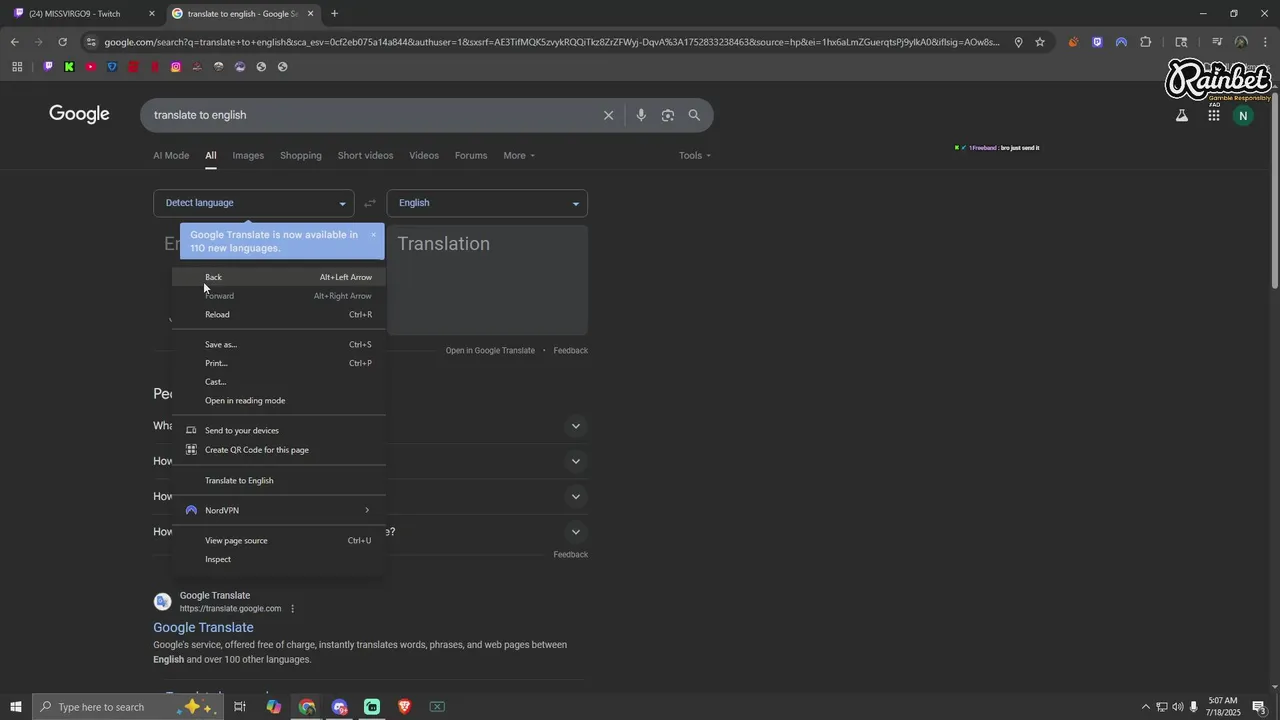Choose Inspect in context menu
The image size is (1280, 720).
[x=279, y=559]
